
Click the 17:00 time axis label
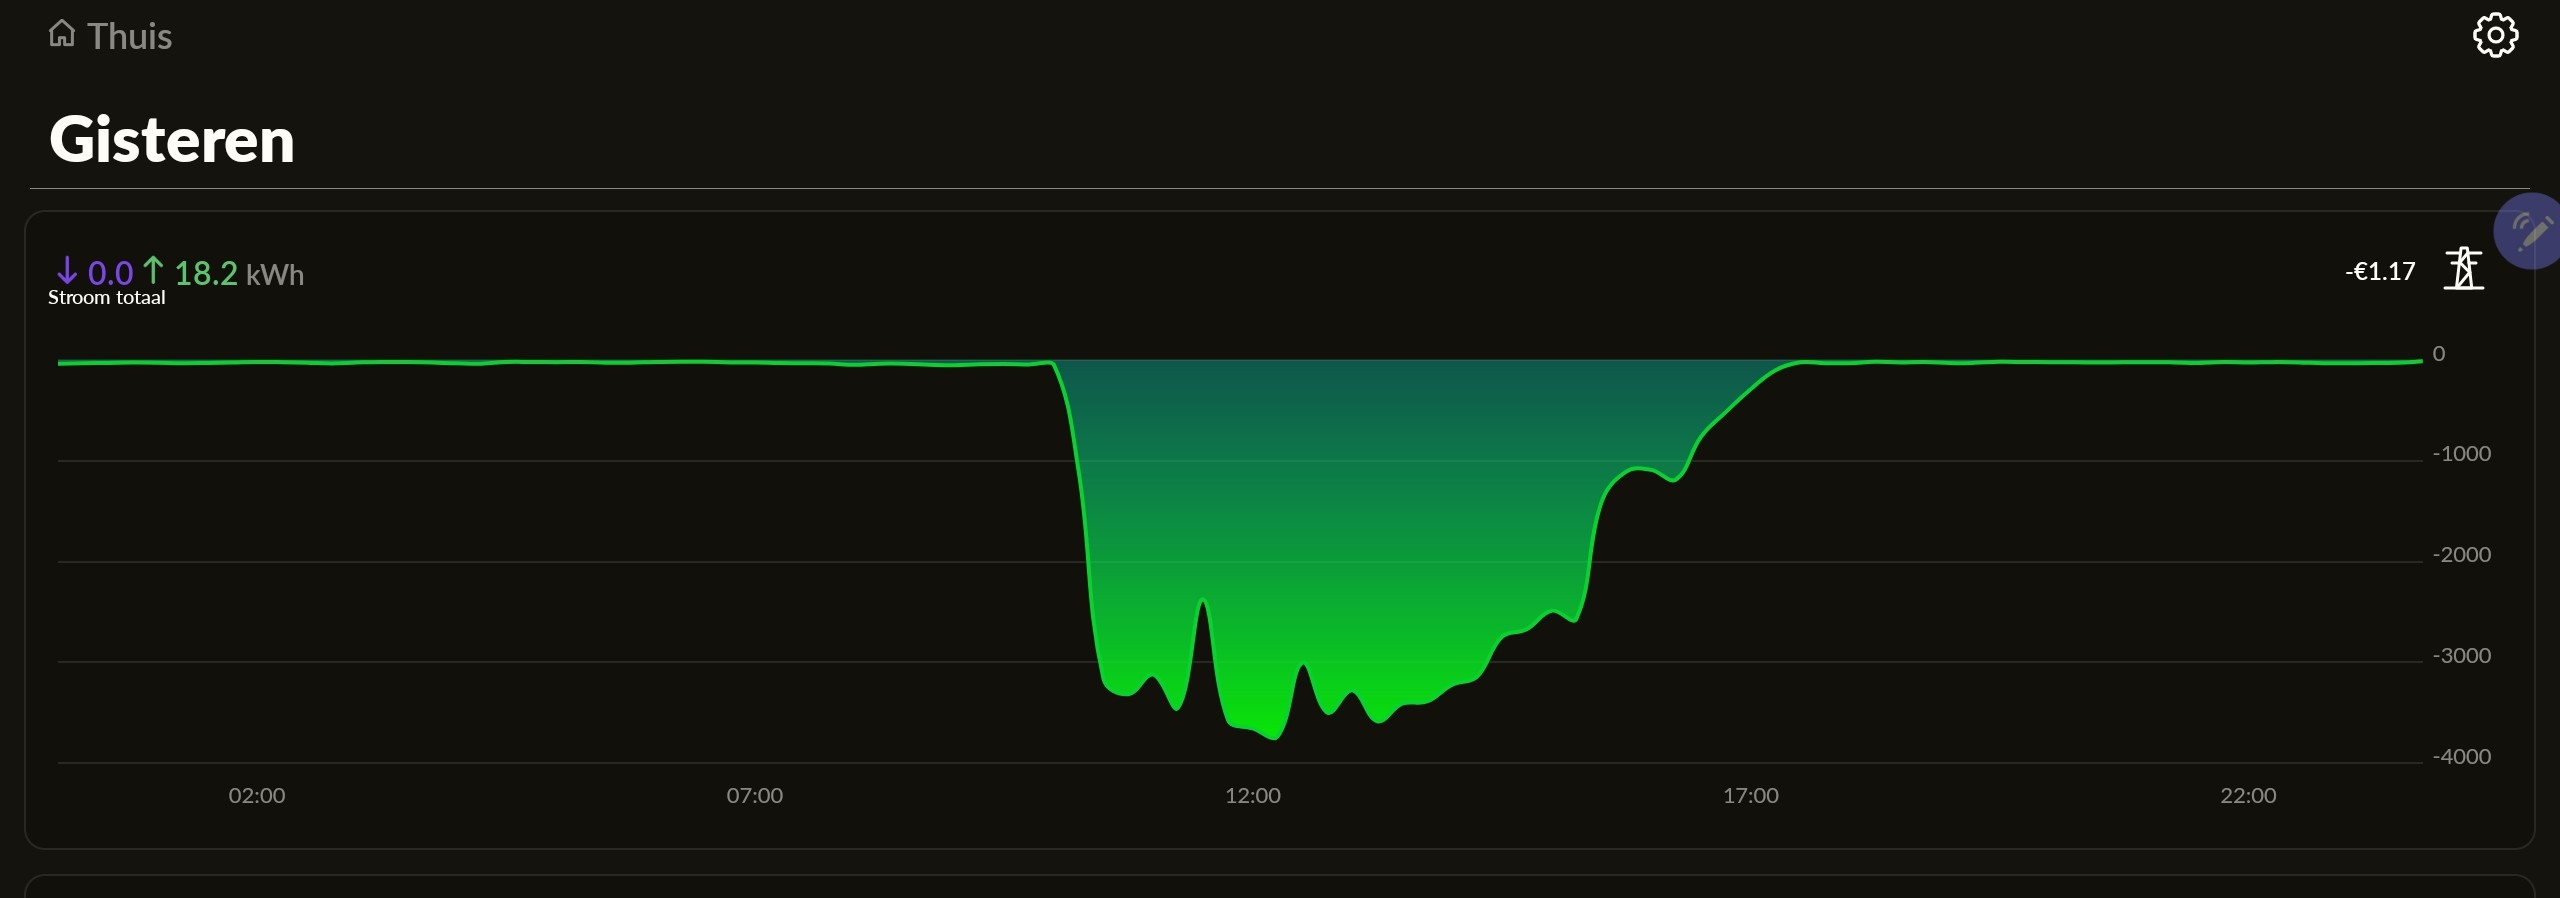click(x=1750, y=796)
